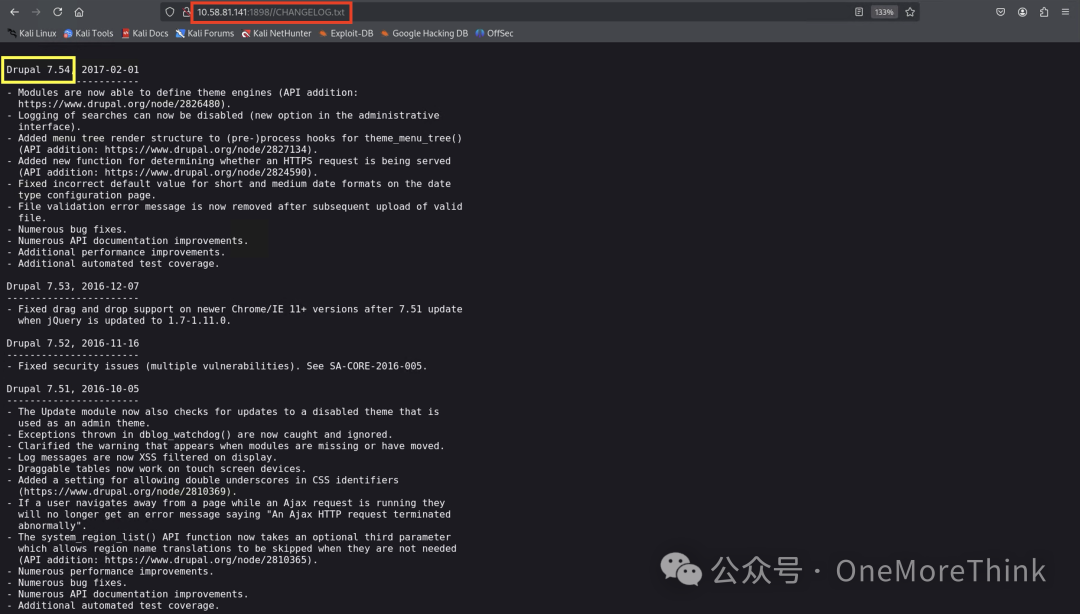
Task: Click the URL https://www.drupal.org/node/2827134
Action: click(x=208, y=150)
